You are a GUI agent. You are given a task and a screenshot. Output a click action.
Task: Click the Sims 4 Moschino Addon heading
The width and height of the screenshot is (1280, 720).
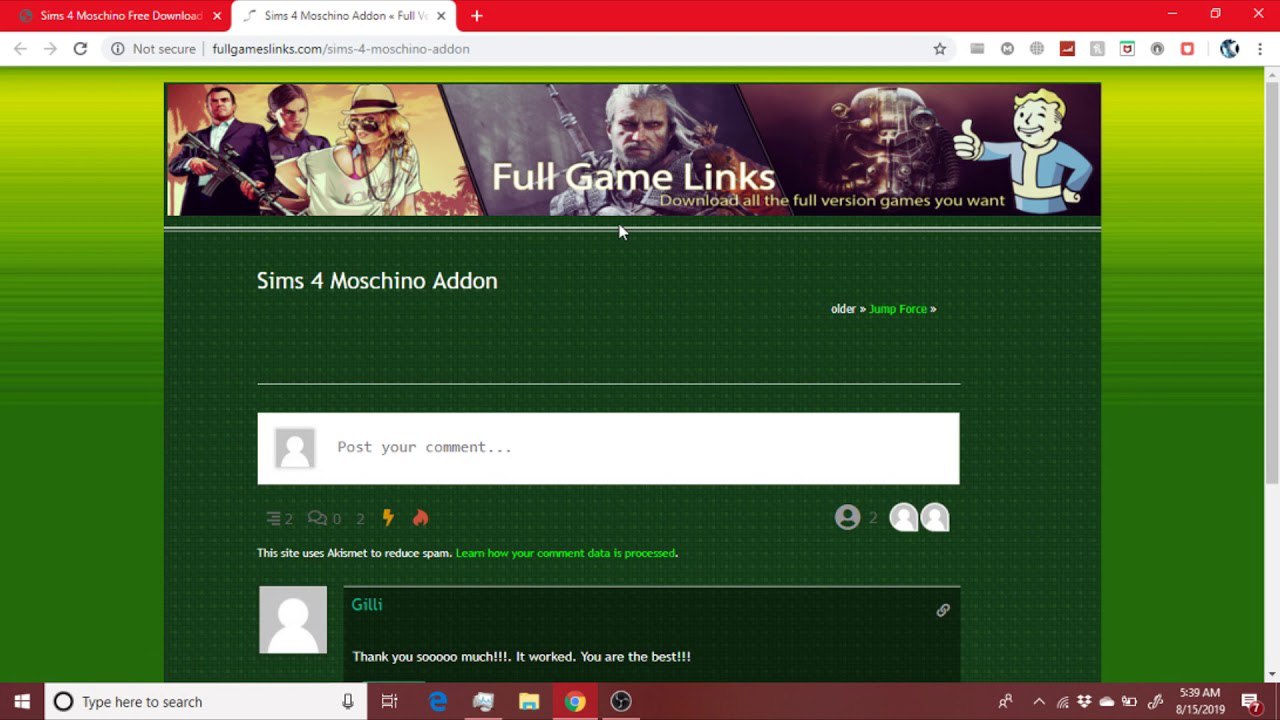(377, 281)
